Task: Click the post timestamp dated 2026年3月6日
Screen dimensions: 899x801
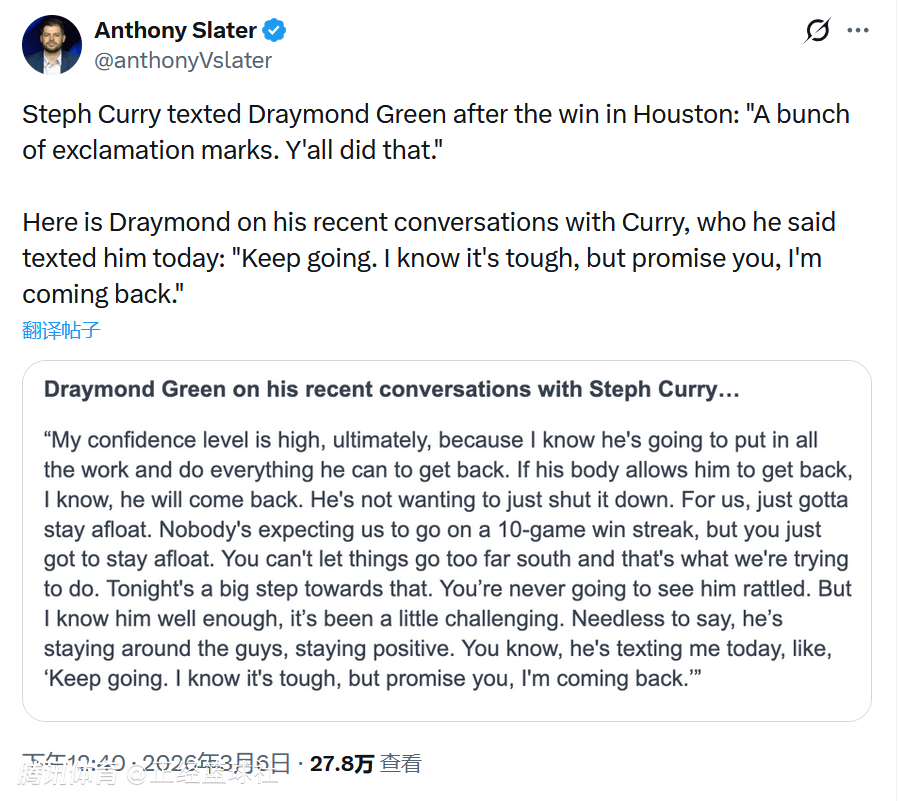Action: click(x=160, y=763)
